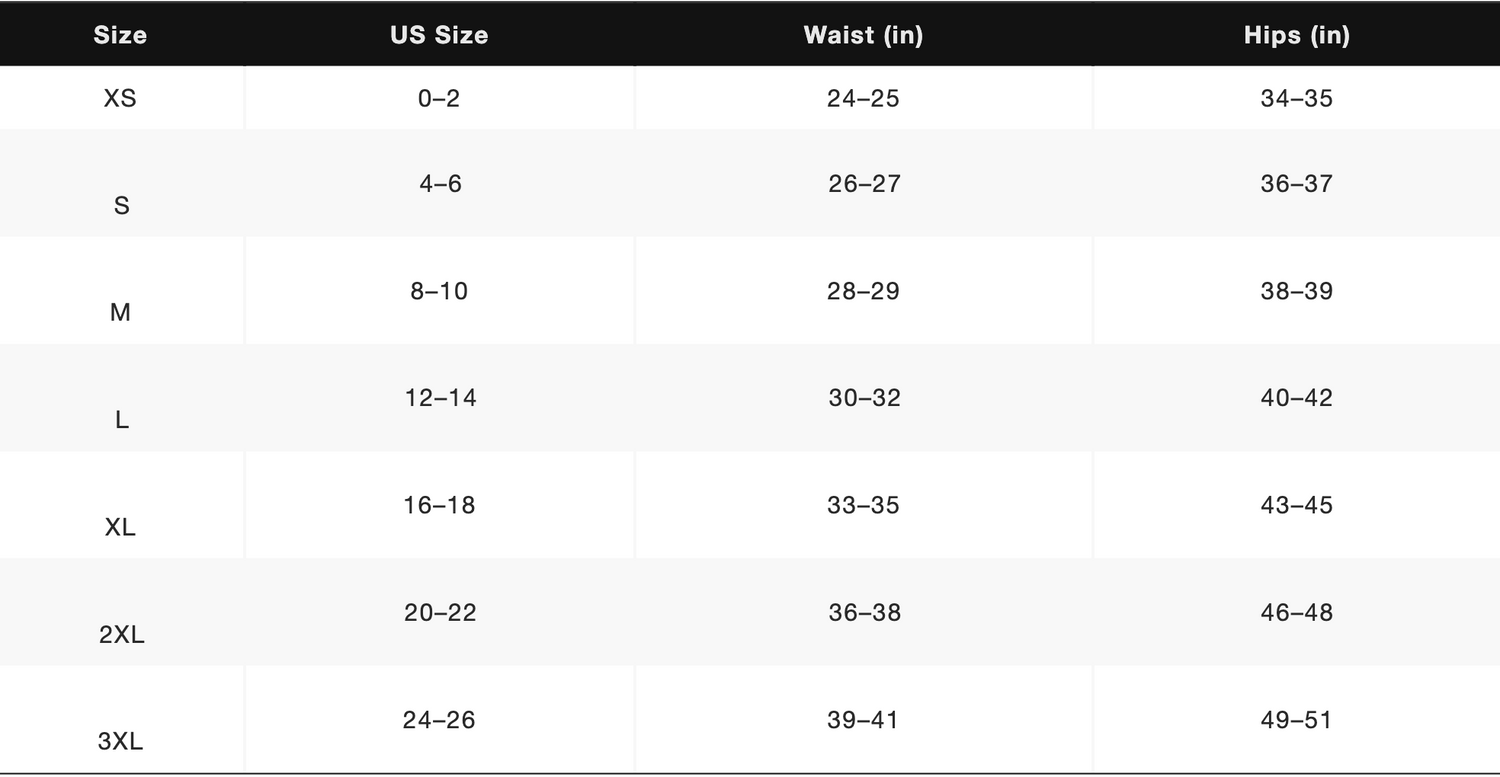The image size is (1500, 777).
Task: Click US size 16–18 cell
Action: tap(439, 505)
